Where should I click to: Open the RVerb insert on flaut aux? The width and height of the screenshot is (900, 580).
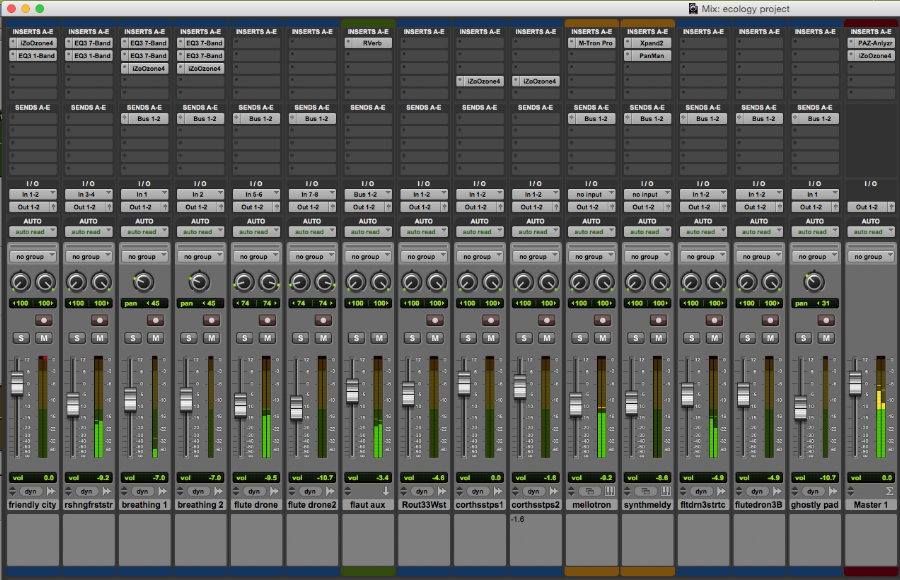[x=368, y=43]
